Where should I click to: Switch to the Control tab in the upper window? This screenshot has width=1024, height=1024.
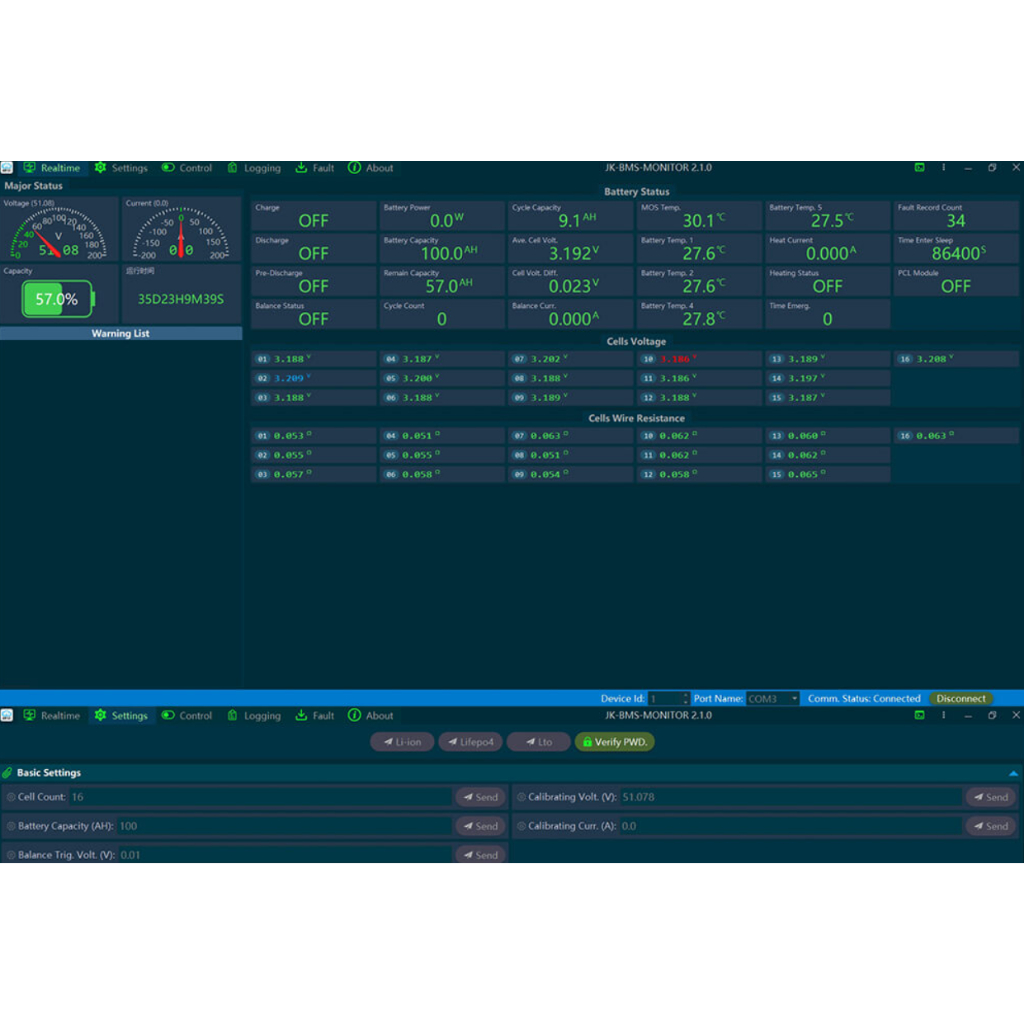(187, 168)
